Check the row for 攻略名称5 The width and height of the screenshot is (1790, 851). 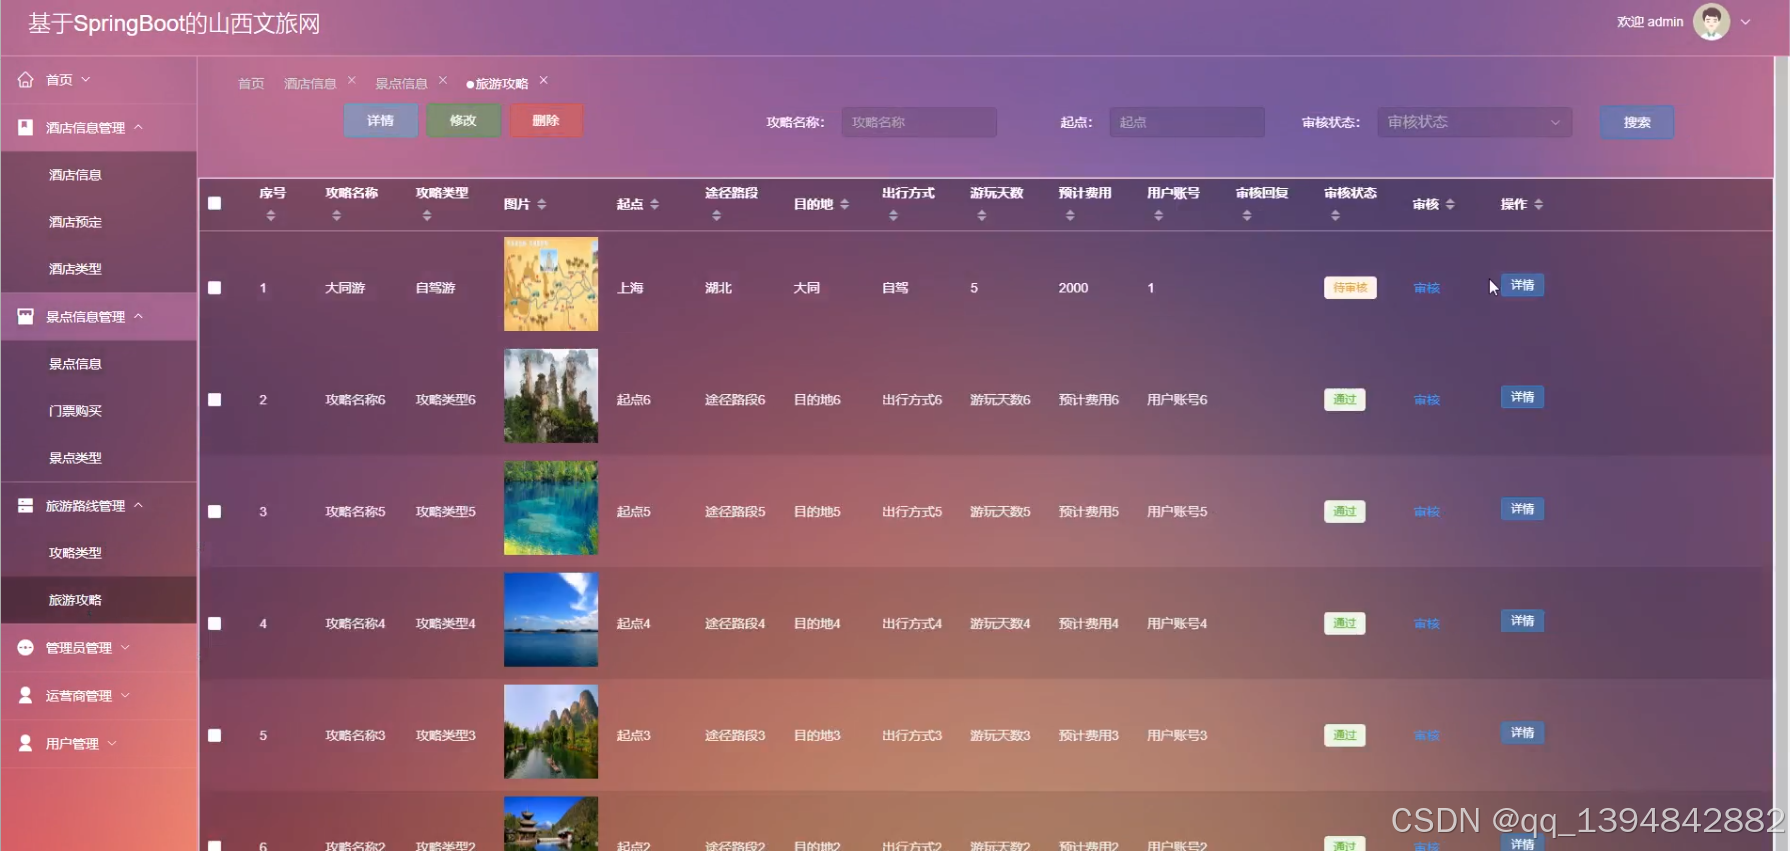tap(214, 512)
